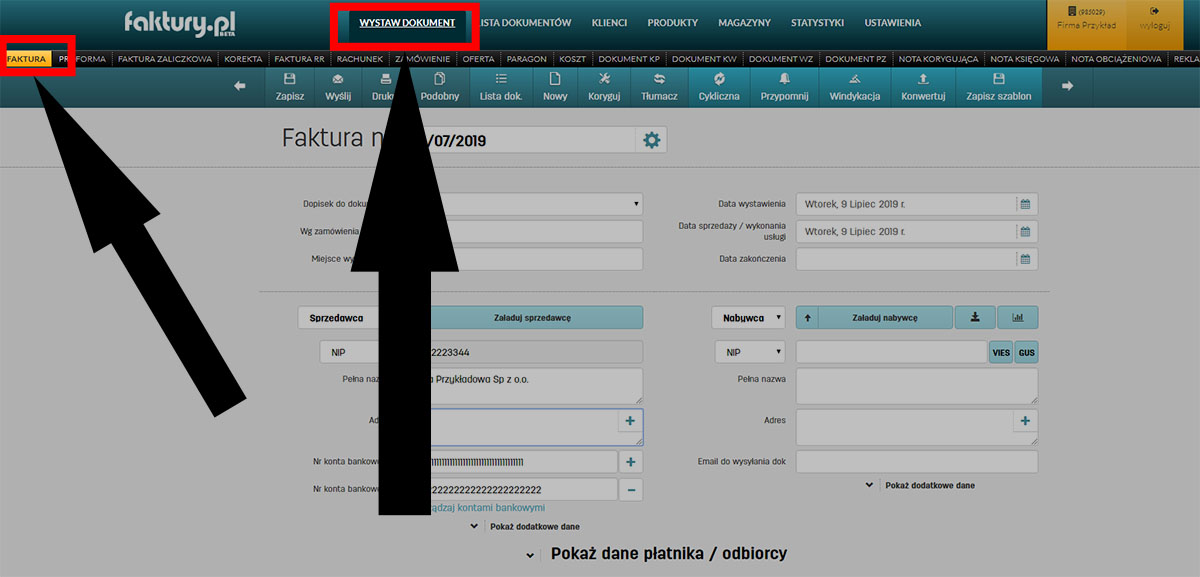This screenshot has width=1200, height=577.
Task: Open the Nabywca type dropdown
Action: click(x=748, y=317)
